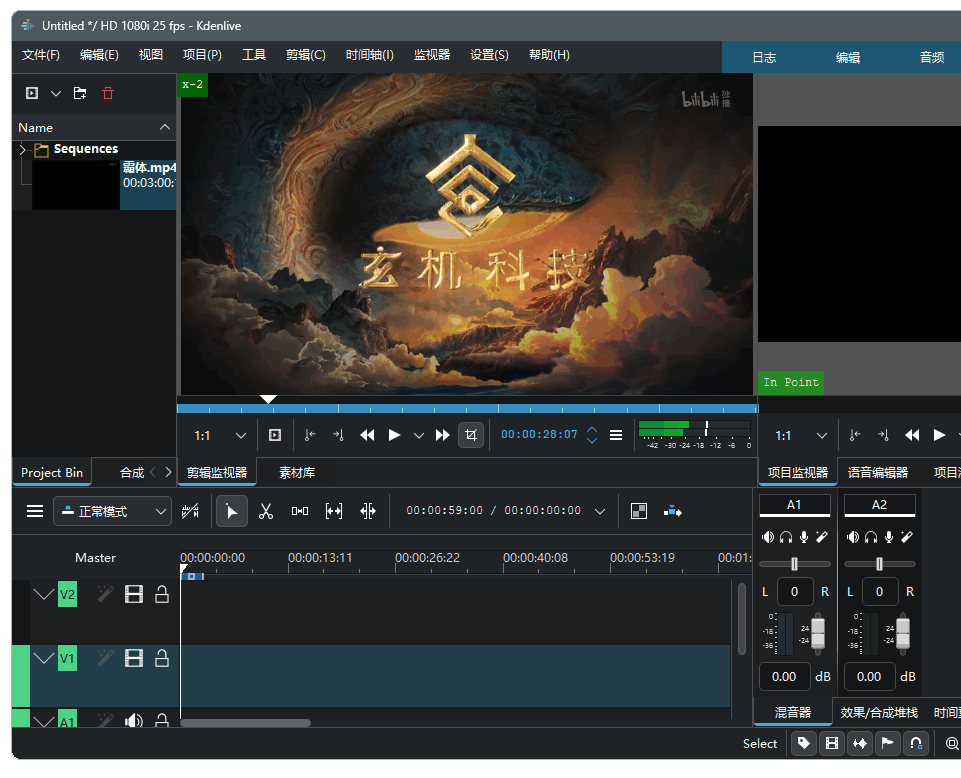This screenshot has width=961, height=778.
Task: Toggle the crop zone icon in monitor
Action: 471,435
